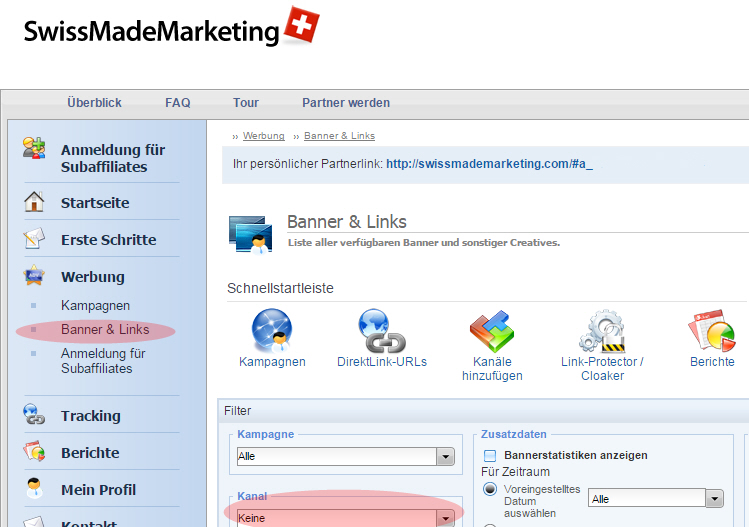The image size is (749, 527).
Task: Enable Bannerstatistiken anzeigen checkbox
Action: click(490, 455)
